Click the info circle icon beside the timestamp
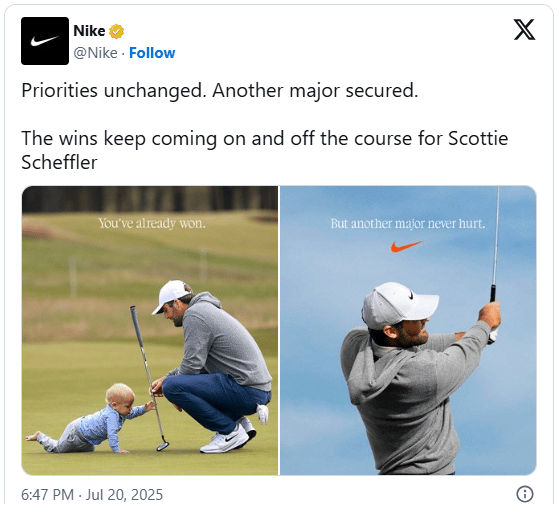Viewport: 558px width, 509px height. pyautogui.click(x=525, y=494)
